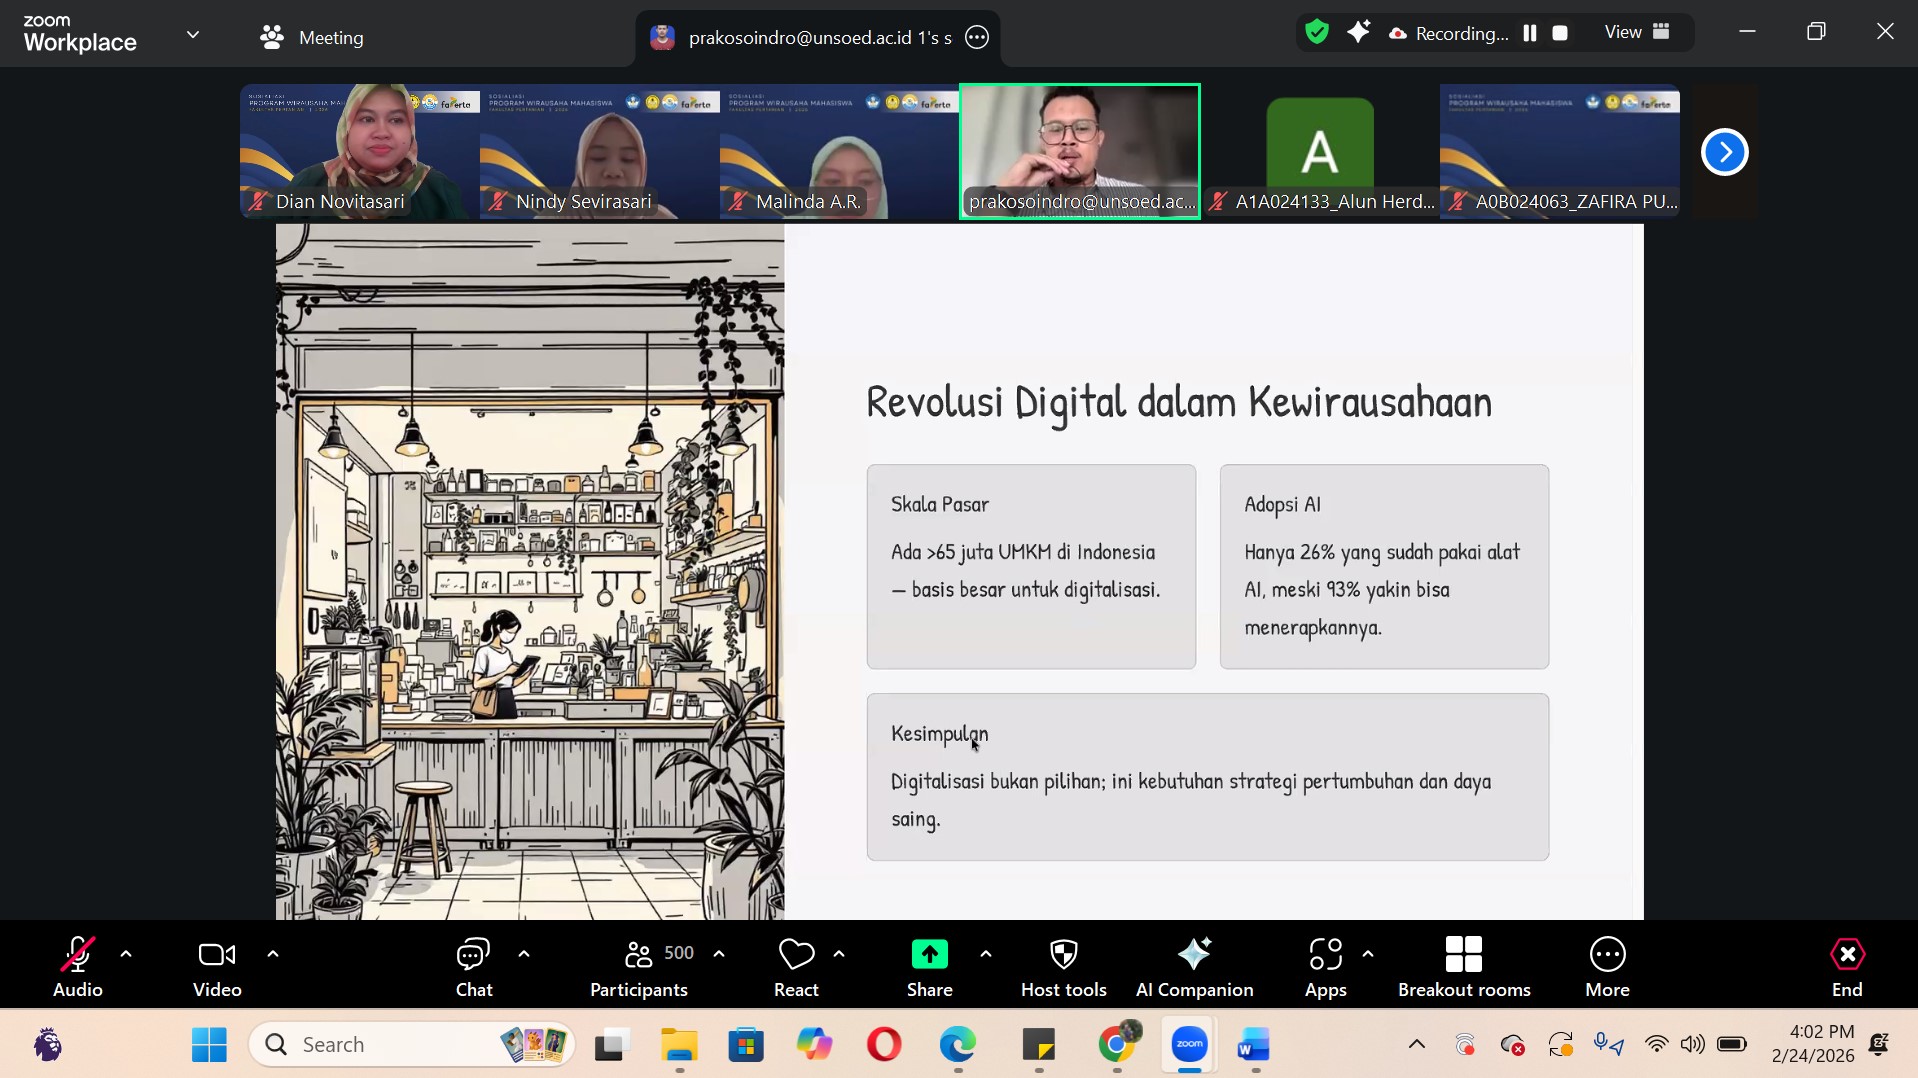This screenshot has height=1078, width=1918.
Task: Click the green Share screen button
Action: tap(929, 966)
